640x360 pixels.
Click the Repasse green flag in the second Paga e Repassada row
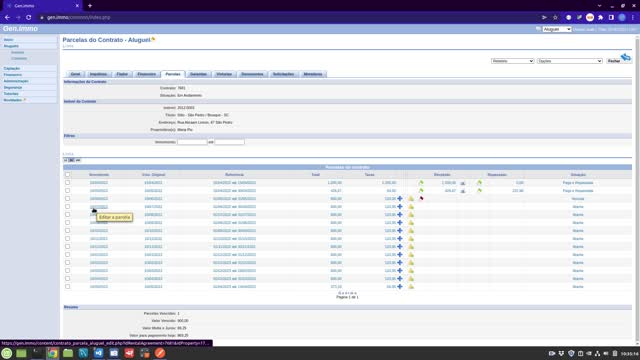[x=479, y=191]
